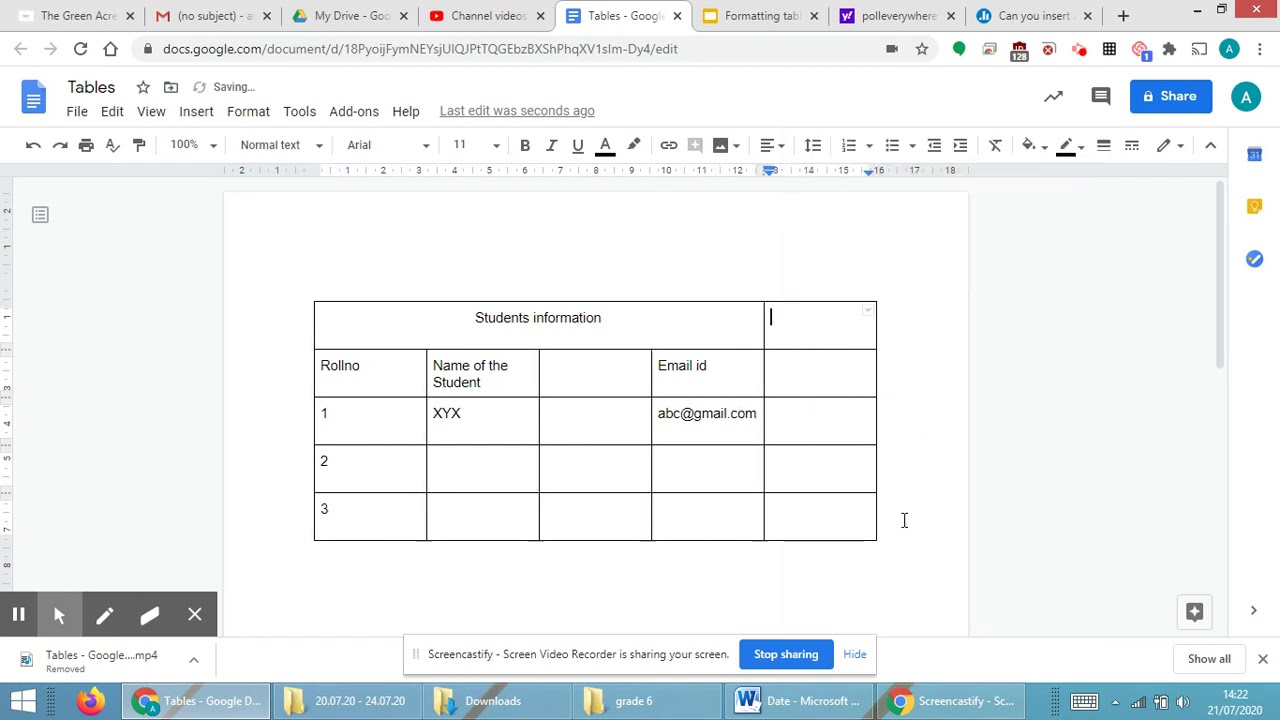Clear formatting from the text

pos(995,146)
